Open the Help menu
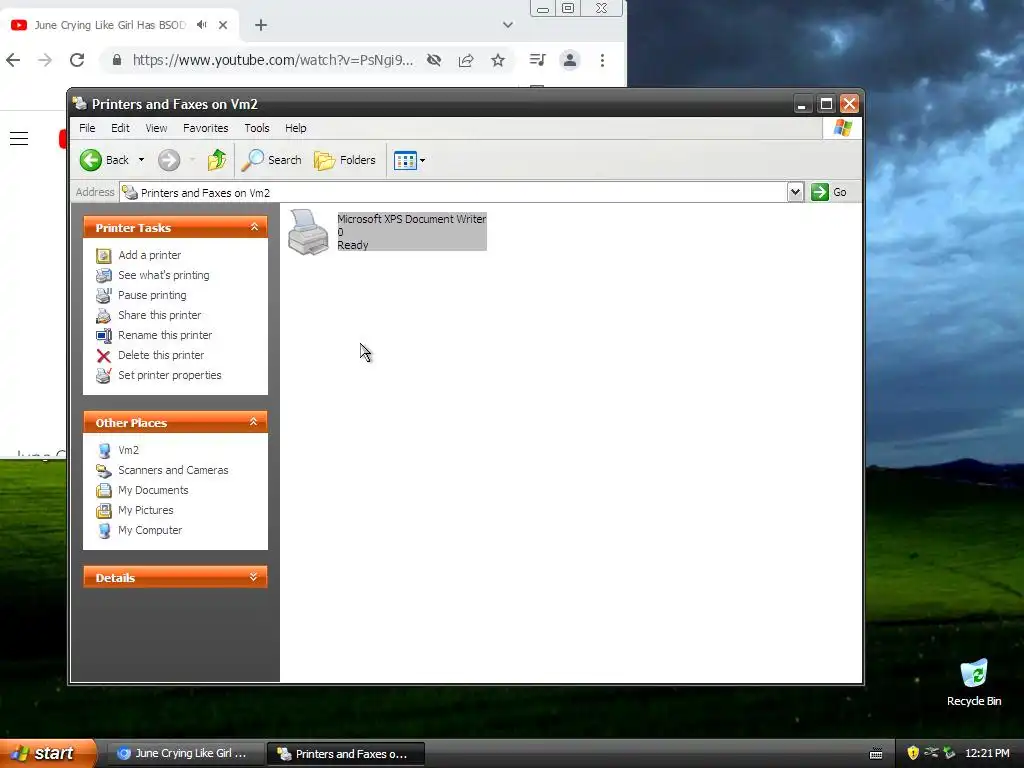 coord(295,128)
